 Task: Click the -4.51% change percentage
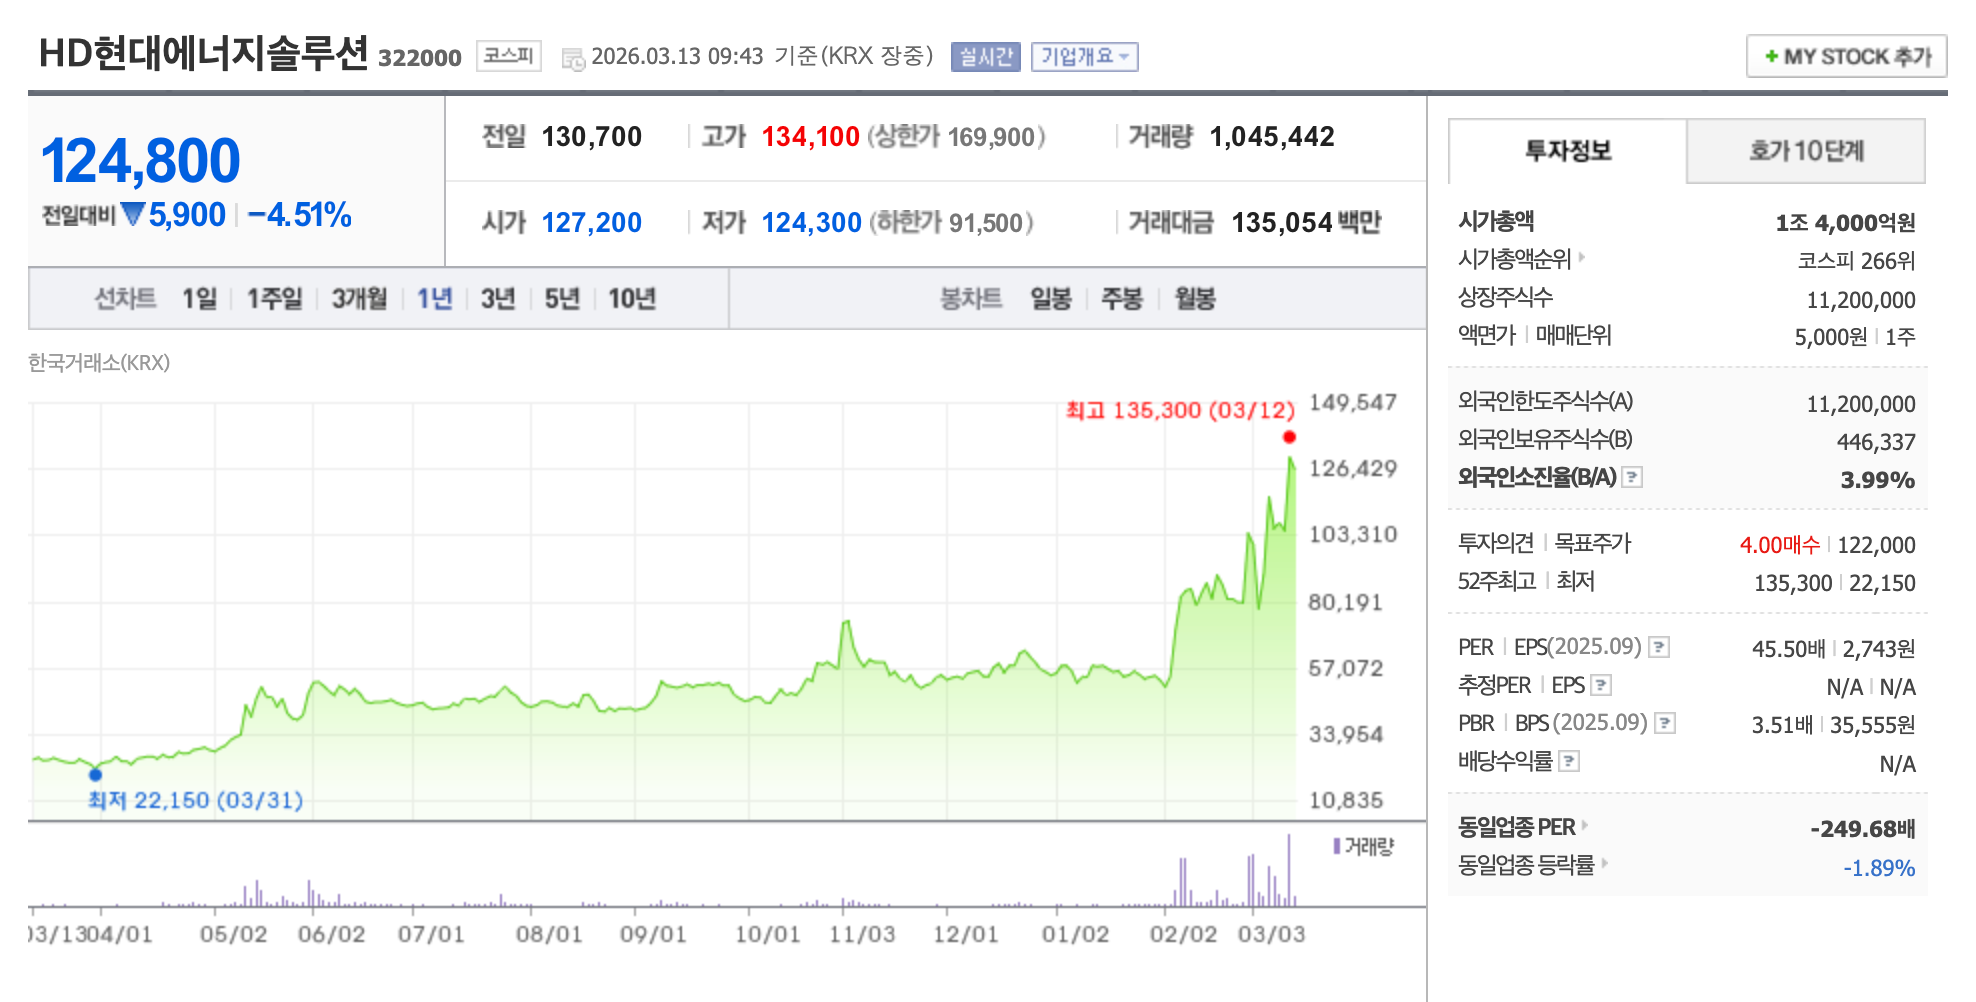pos(299,215)
